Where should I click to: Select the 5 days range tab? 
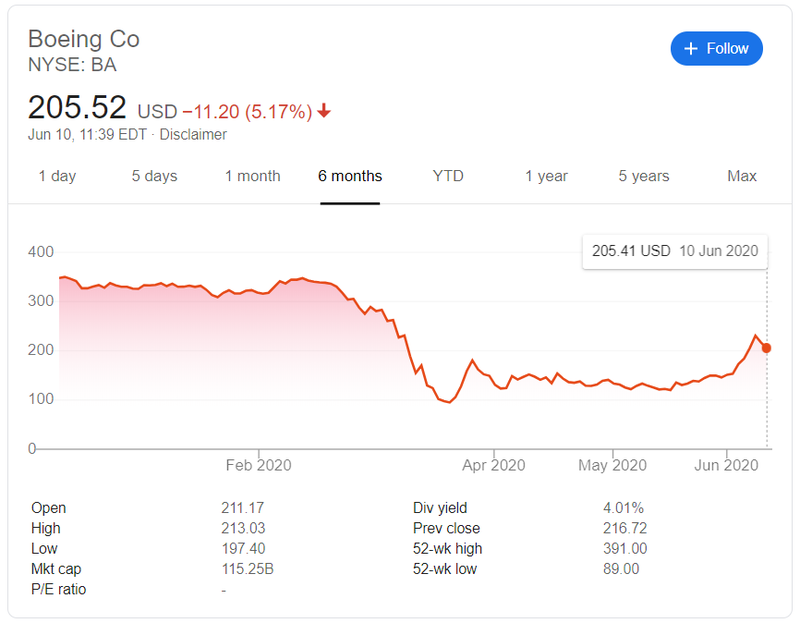pyautogui.click(x=154, y=176)
